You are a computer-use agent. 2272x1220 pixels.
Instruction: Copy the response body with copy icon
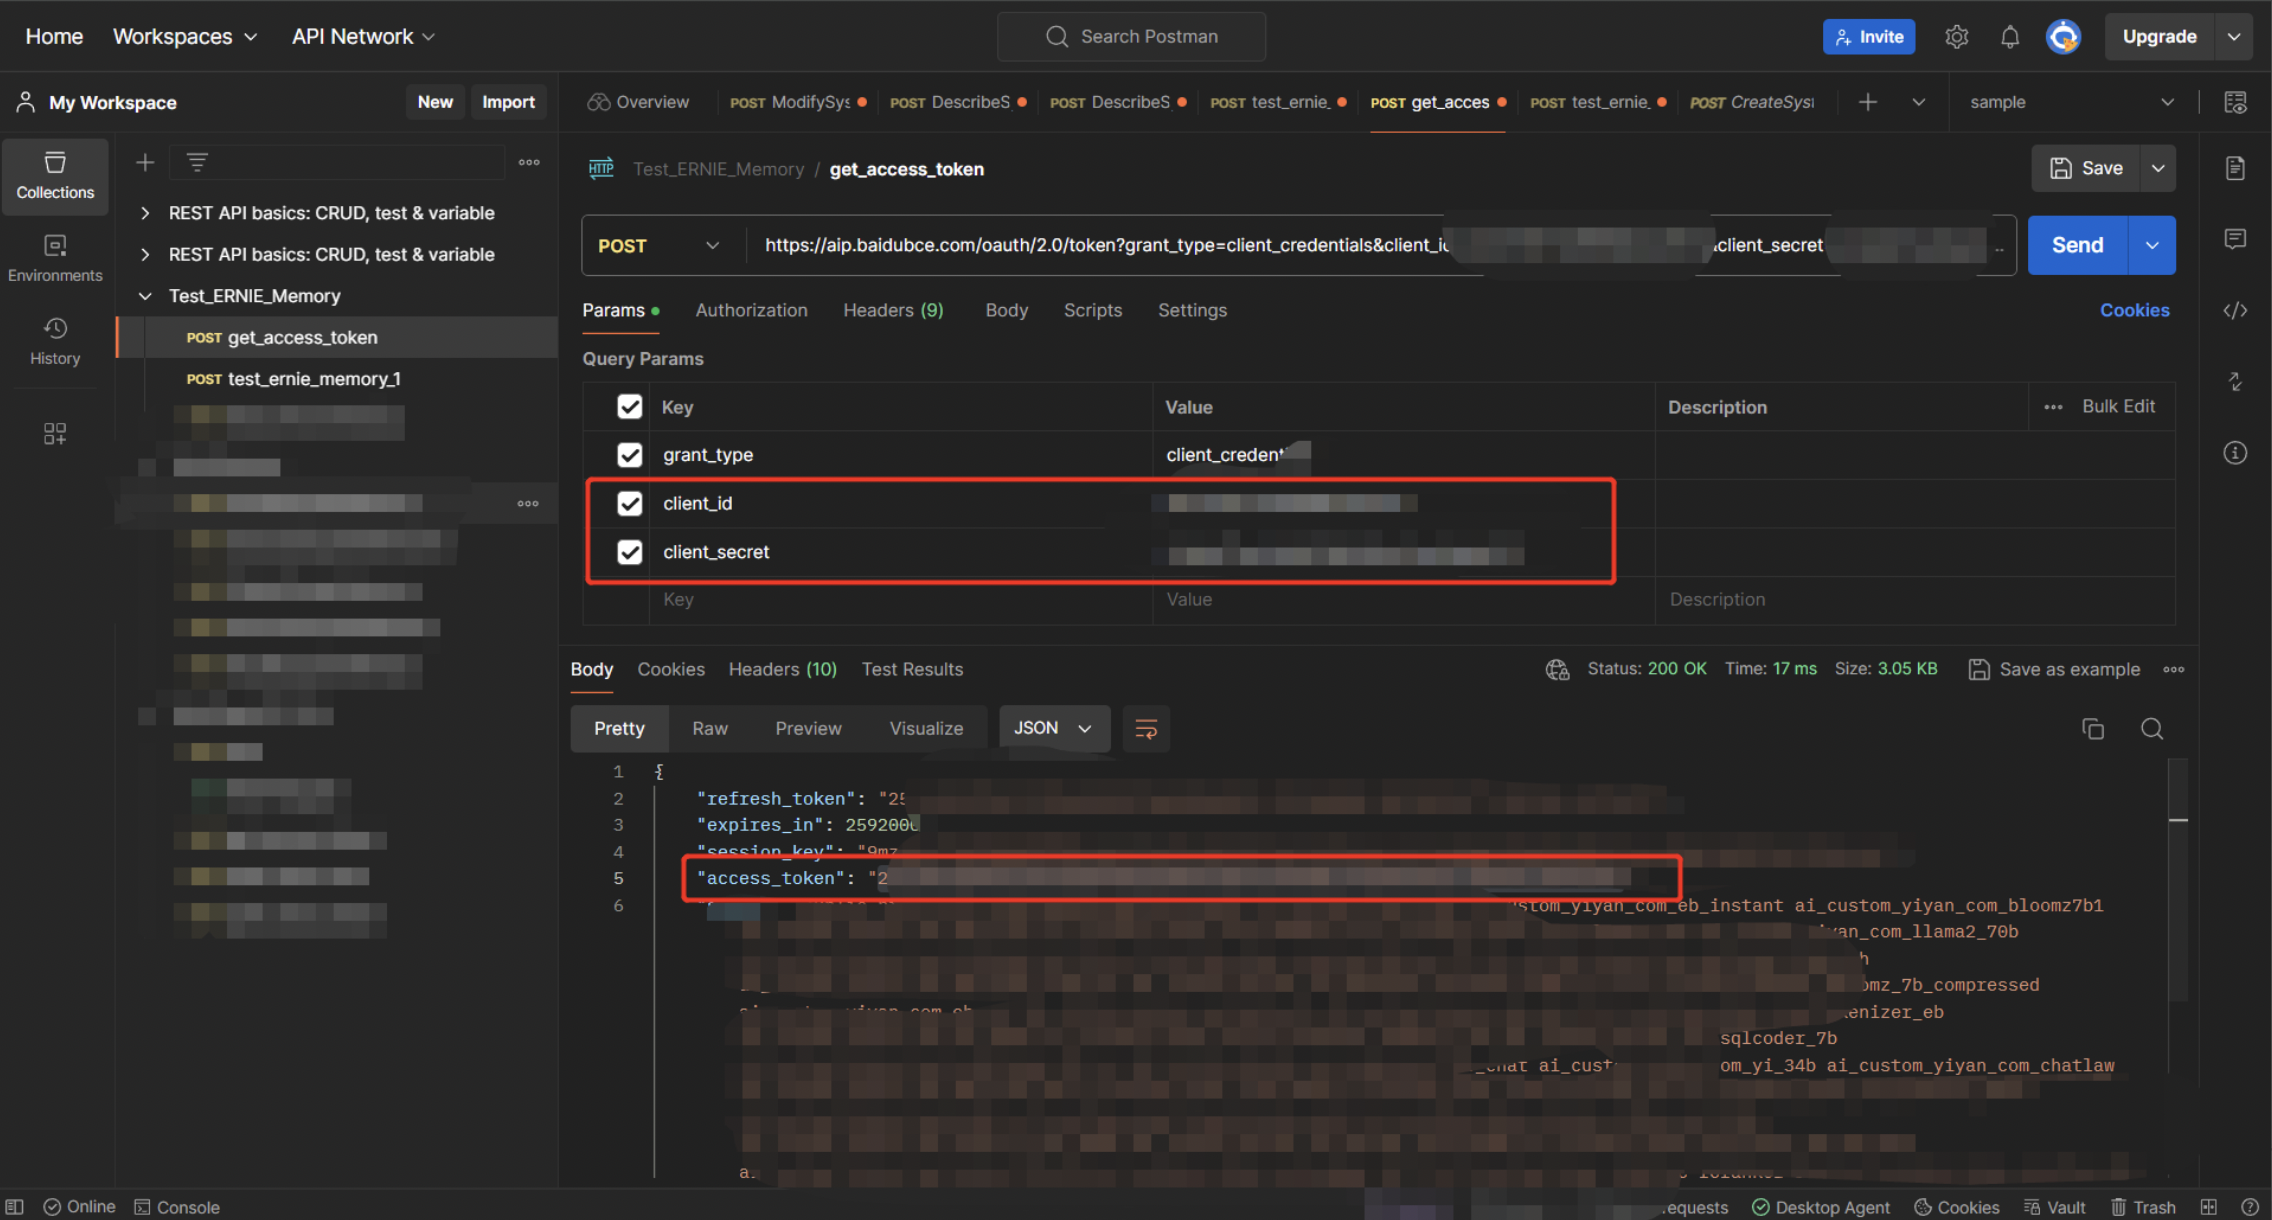click(2093, 729)
